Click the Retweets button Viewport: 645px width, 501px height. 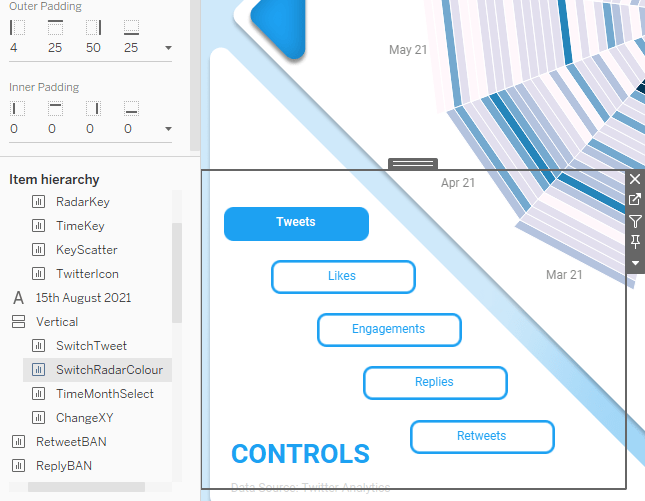(x=481, y=436)
